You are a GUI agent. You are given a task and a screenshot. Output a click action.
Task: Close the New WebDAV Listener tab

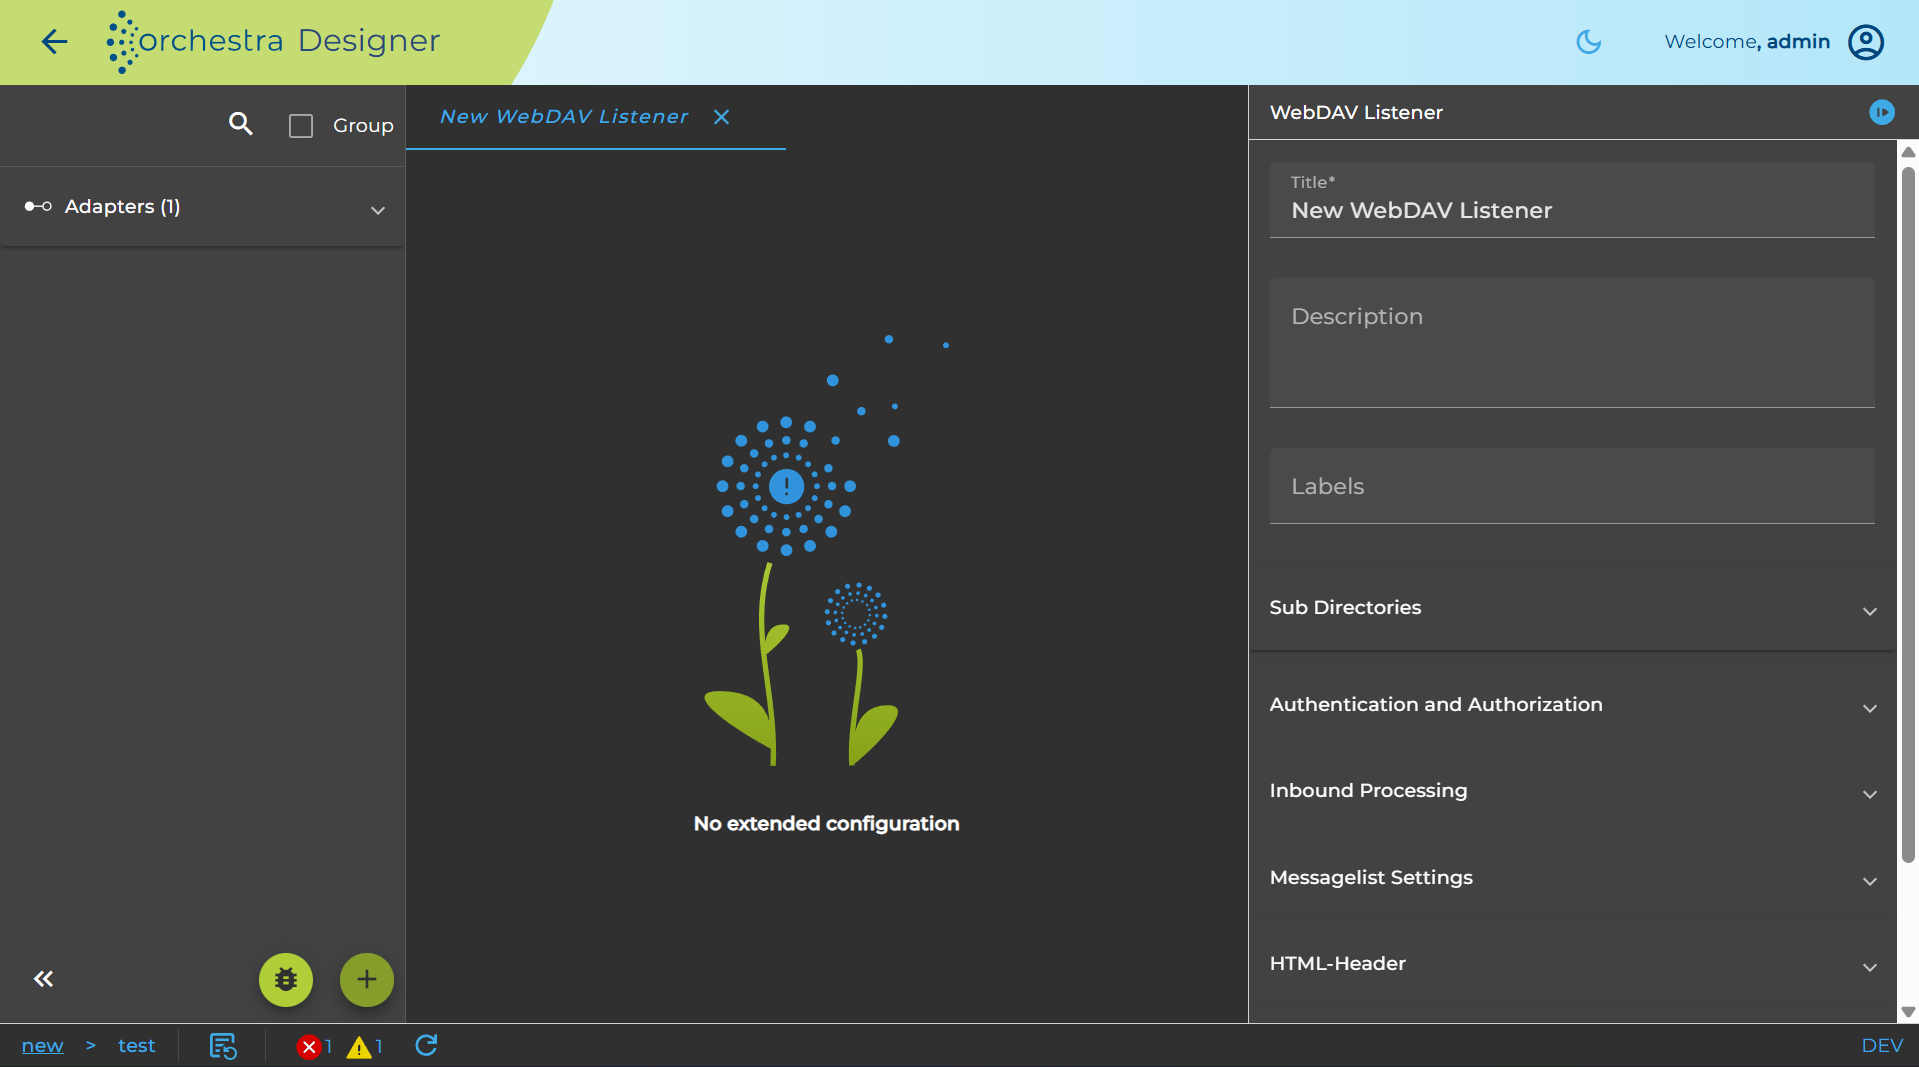(x=721, y=117)
